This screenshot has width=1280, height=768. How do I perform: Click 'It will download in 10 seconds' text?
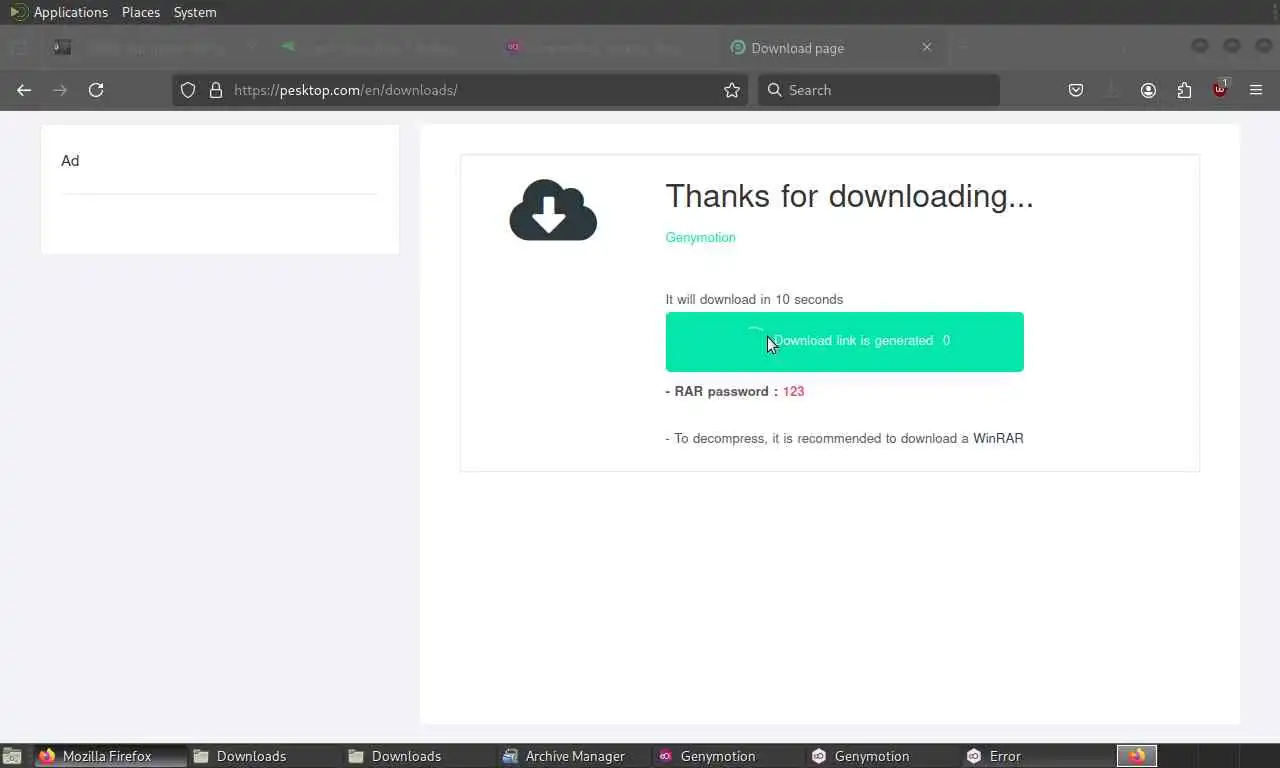(754, 299)
